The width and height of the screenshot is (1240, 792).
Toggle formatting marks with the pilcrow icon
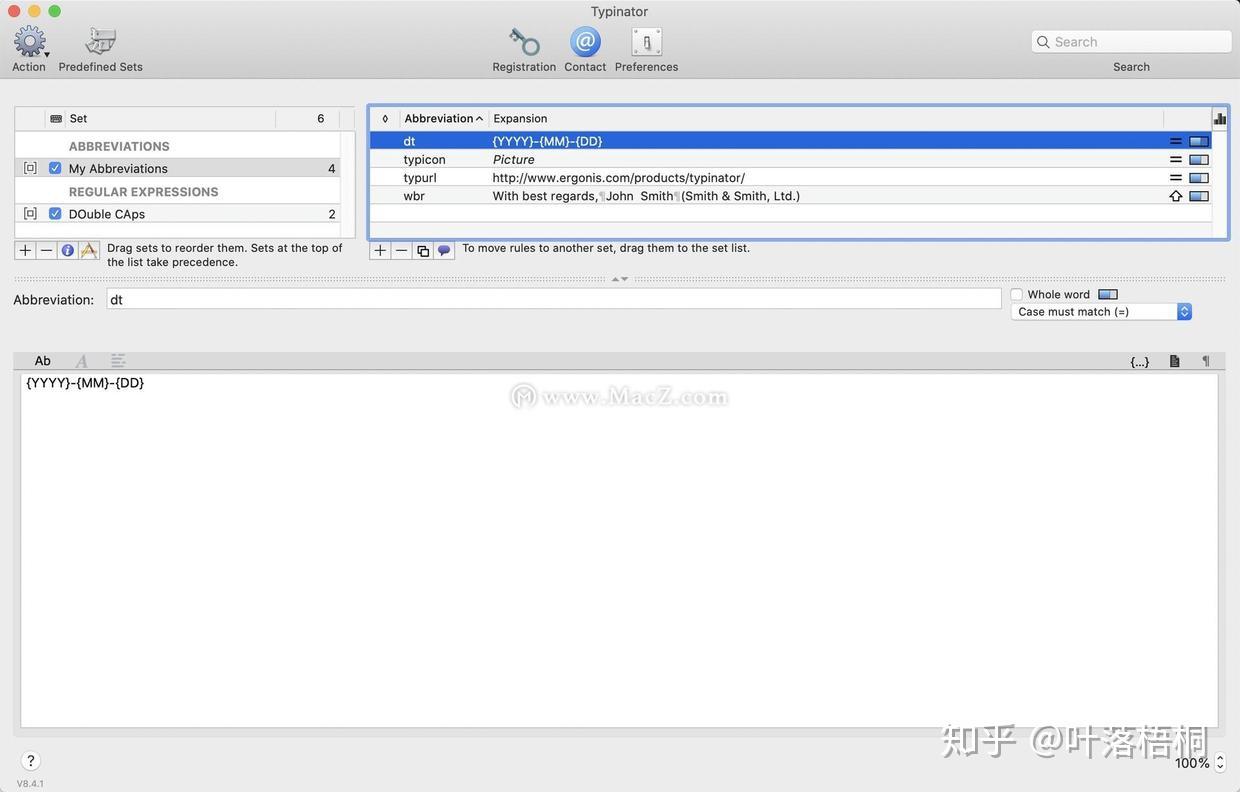pyautogui.click(x=1205, y=360)
